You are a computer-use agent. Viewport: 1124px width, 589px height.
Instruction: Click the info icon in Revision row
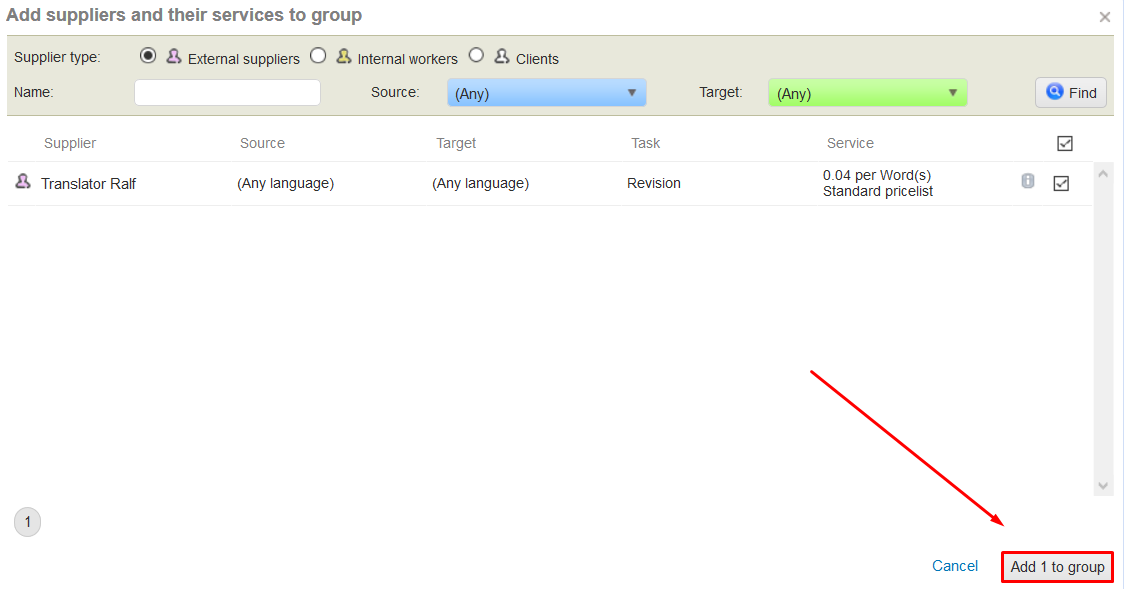click(x=1028, y=181)
